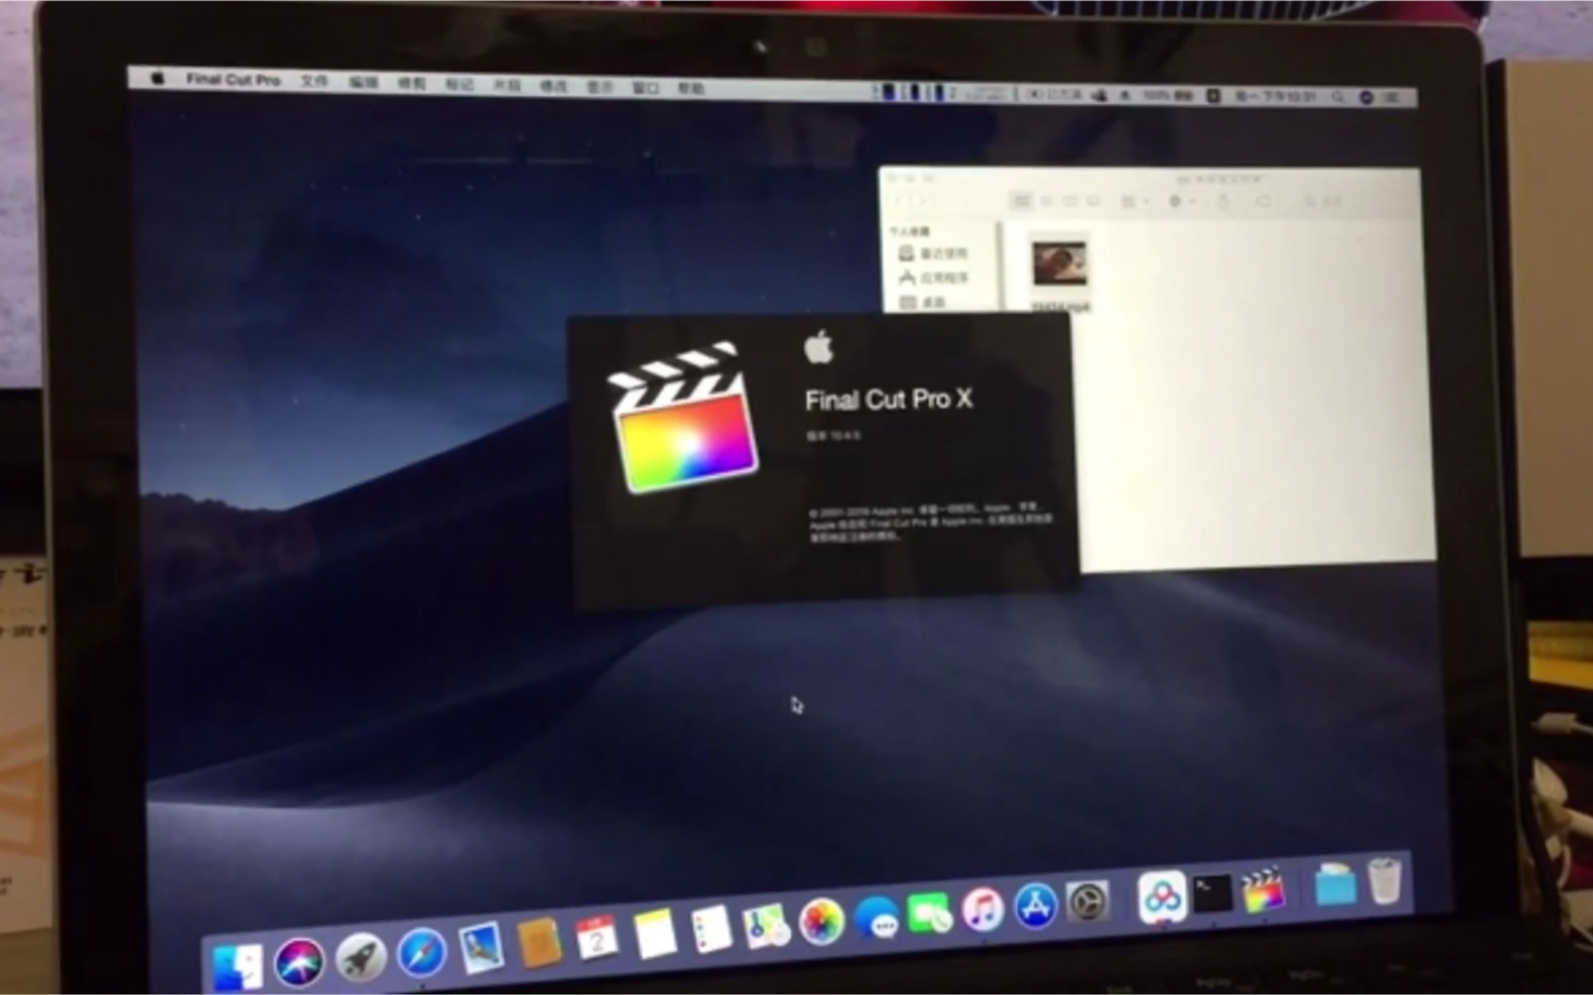The width and height of the screenshot is (1593, 995).
Task: Open Baidu cloud icon in dock
Action: [1160, 896]
